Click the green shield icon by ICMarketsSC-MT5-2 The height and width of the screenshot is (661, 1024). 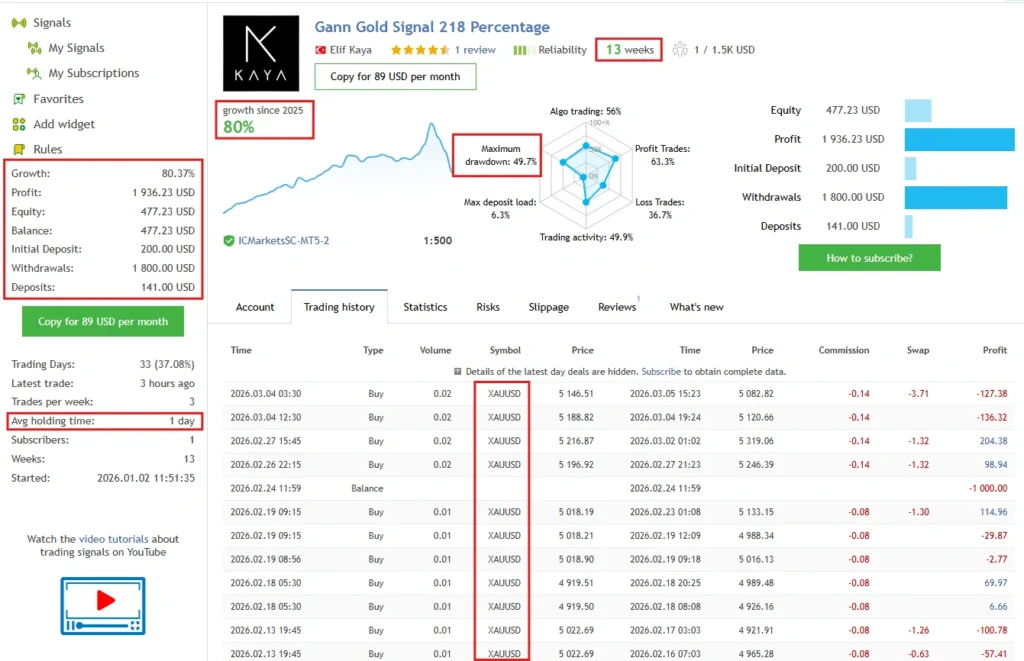[x=229, y=240]
